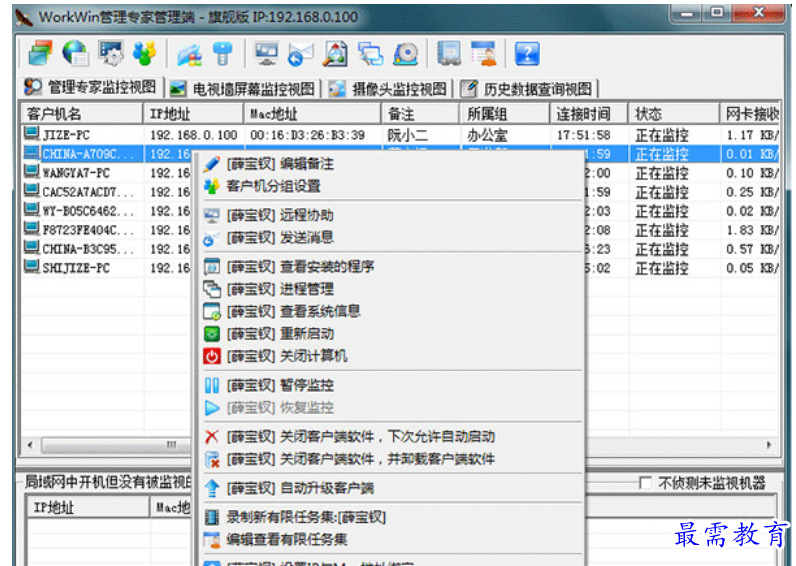Click the globe with list toolbar icon
This screenshot has height=566, width=796.
75,53
